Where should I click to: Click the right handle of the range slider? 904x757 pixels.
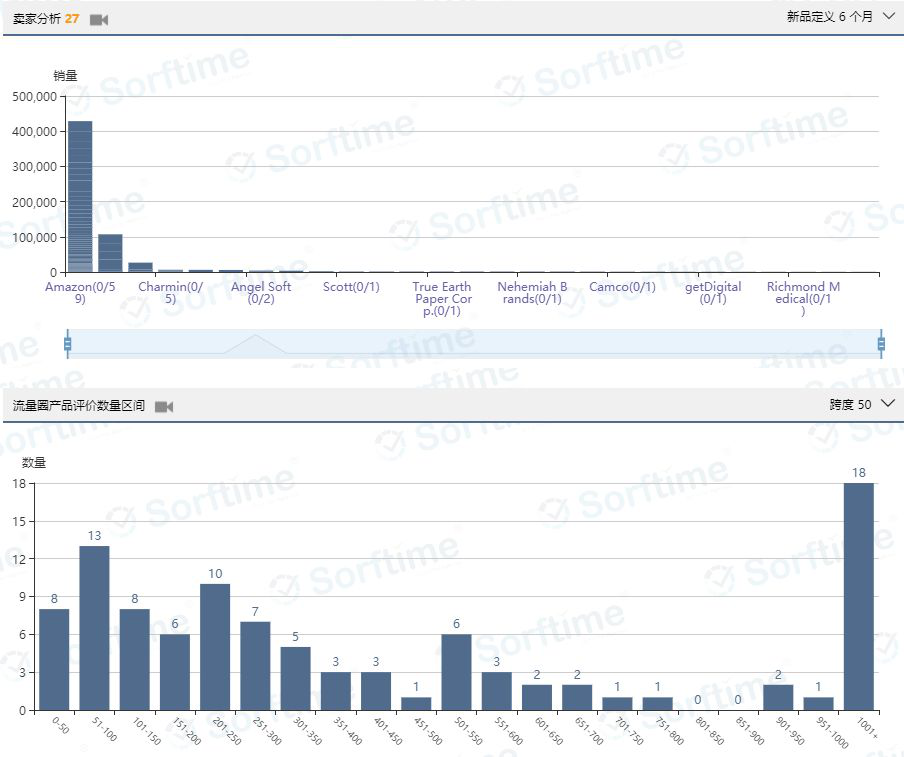[881, 344]
